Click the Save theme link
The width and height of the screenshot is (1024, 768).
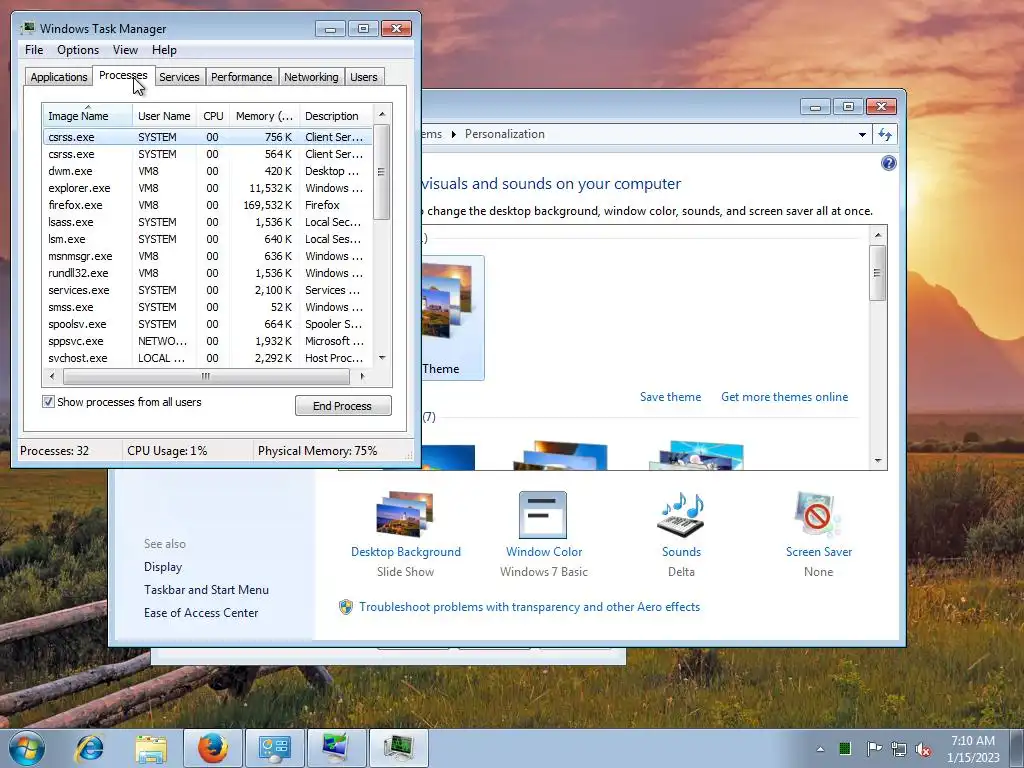tap(670, 396)
